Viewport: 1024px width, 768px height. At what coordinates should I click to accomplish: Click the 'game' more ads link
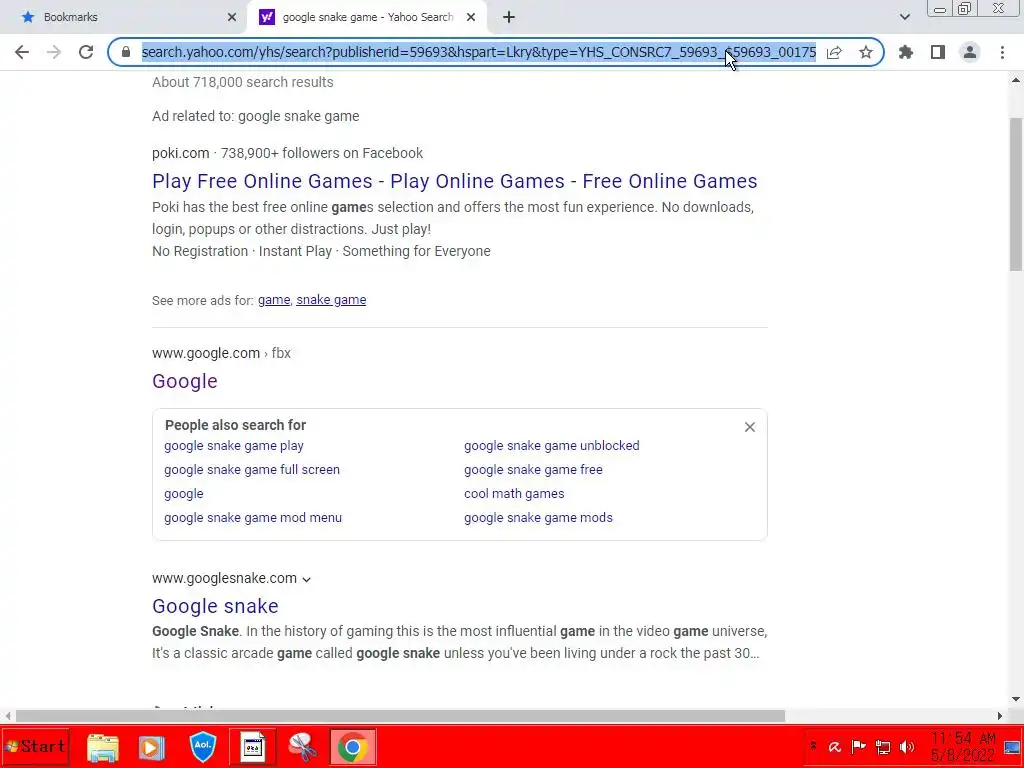274,300
